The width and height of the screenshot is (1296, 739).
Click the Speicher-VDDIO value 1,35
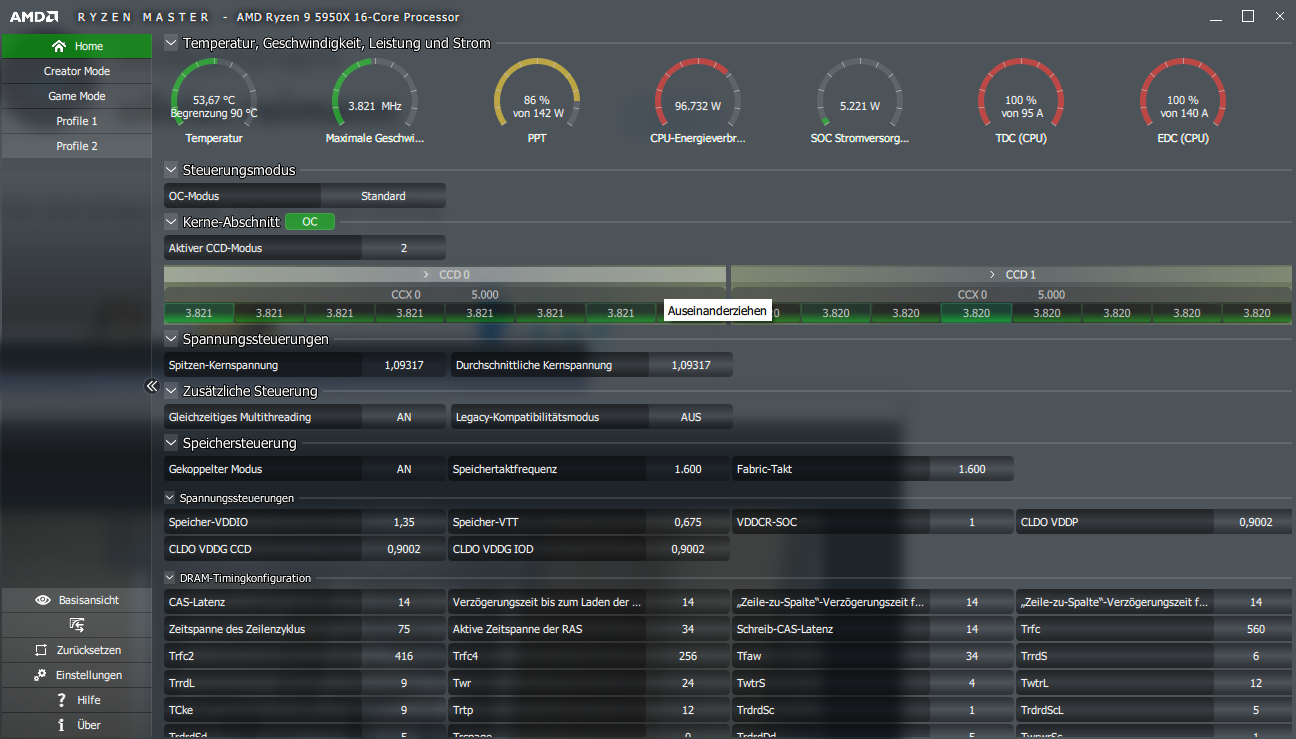point(404,522)
